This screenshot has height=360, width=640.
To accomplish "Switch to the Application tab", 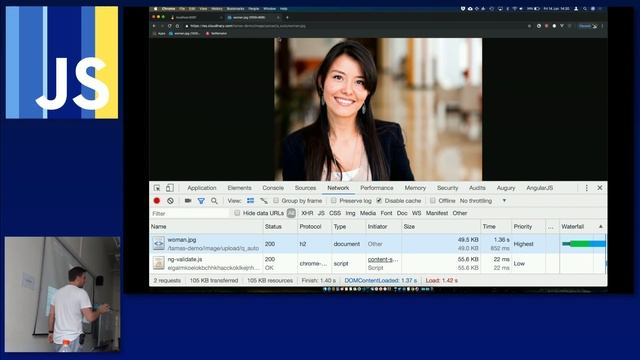I will pos(202,188).
